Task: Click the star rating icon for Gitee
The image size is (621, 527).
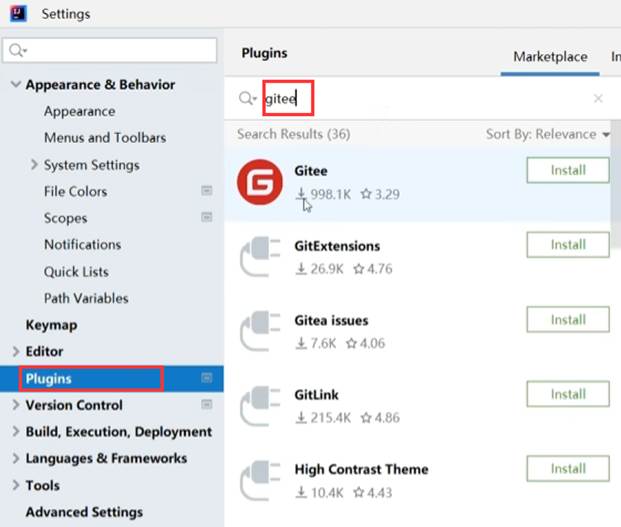Action: click(366, 194)
